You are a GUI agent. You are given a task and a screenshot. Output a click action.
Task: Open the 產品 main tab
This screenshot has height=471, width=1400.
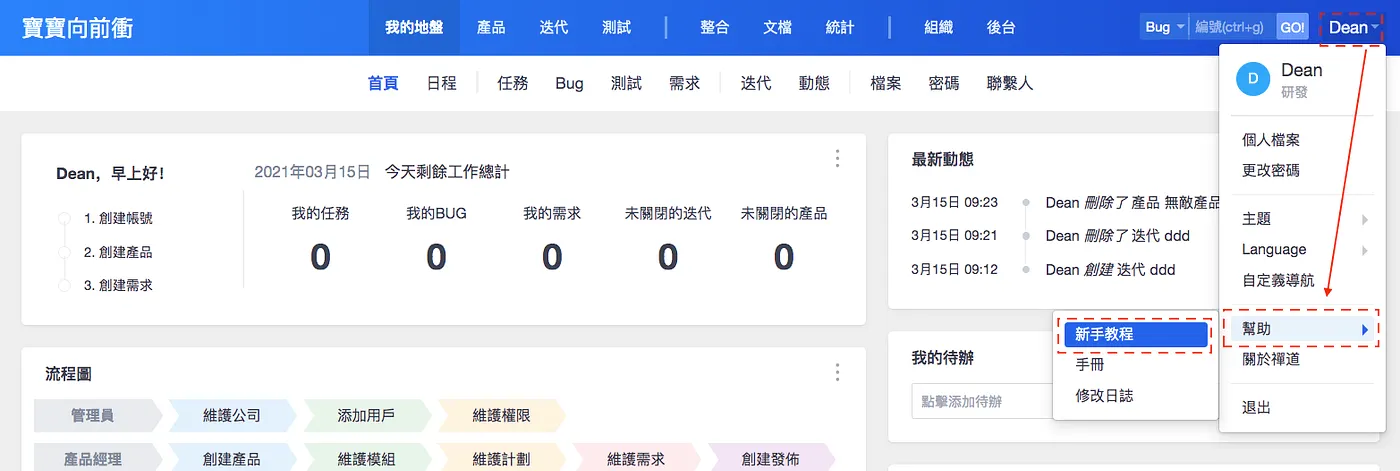(x=491, y=27)
